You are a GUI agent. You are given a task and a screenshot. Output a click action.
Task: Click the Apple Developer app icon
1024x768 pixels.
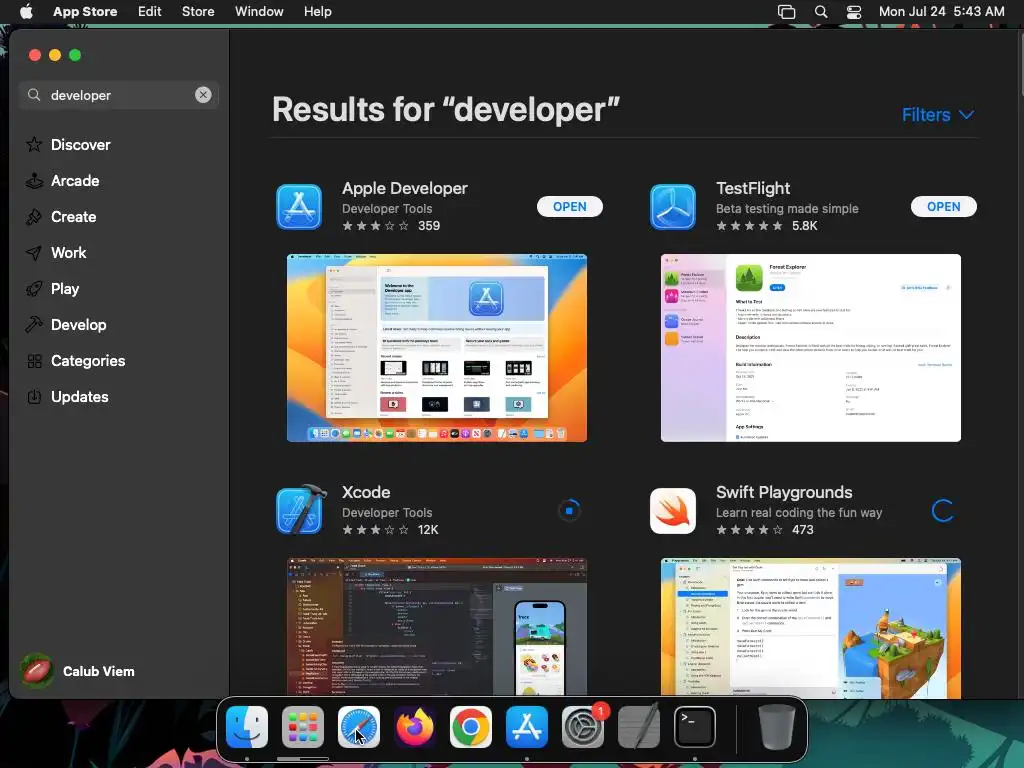pyautogui.click(x=299, y=207)
